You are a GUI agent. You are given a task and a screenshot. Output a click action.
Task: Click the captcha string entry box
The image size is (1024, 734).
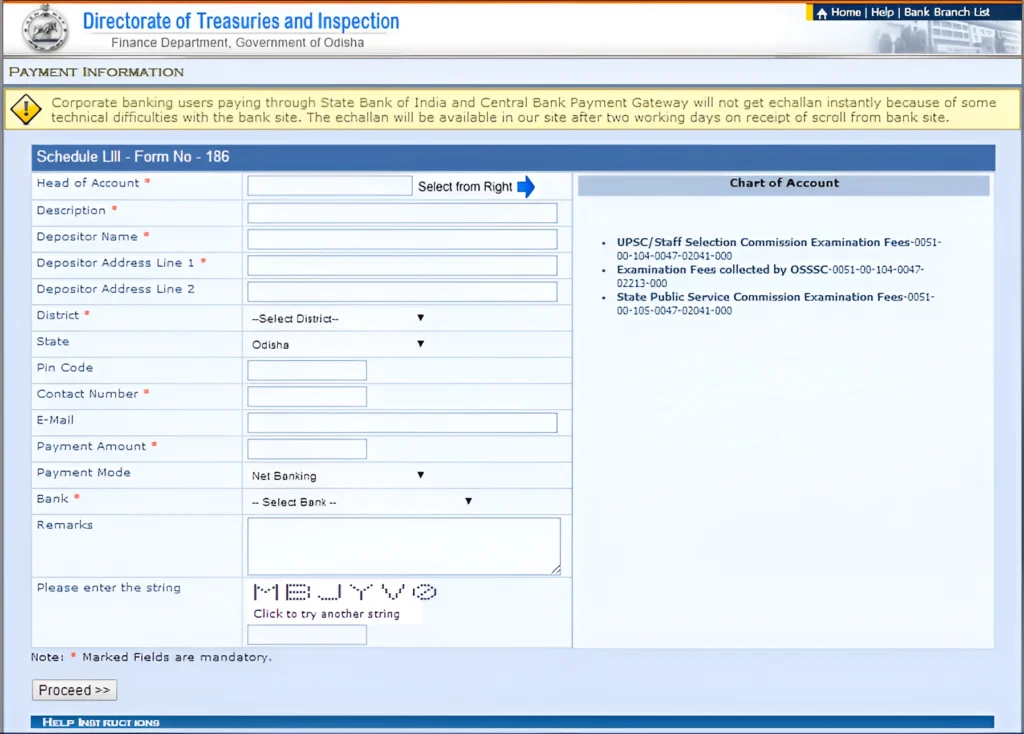[x=306, y=634]
